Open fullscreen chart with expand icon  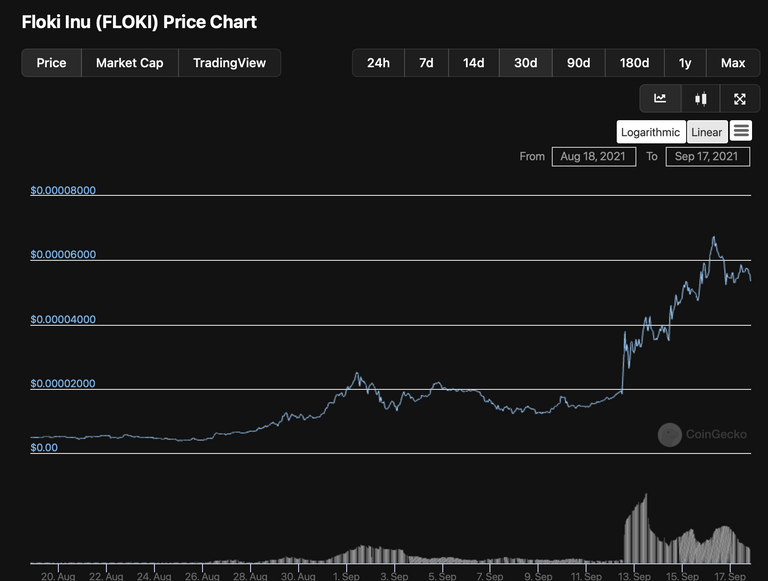coord(740,98)
